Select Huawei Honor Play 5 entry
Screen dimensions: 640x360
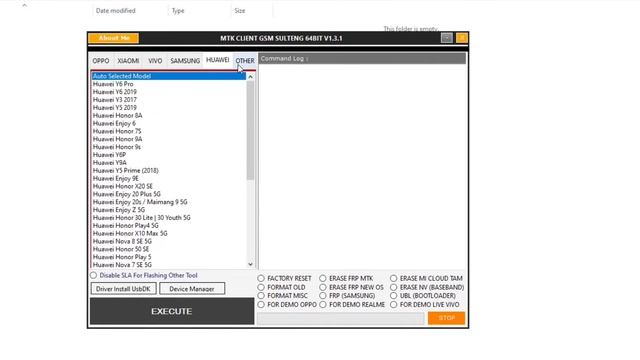[x=169, y=257]
